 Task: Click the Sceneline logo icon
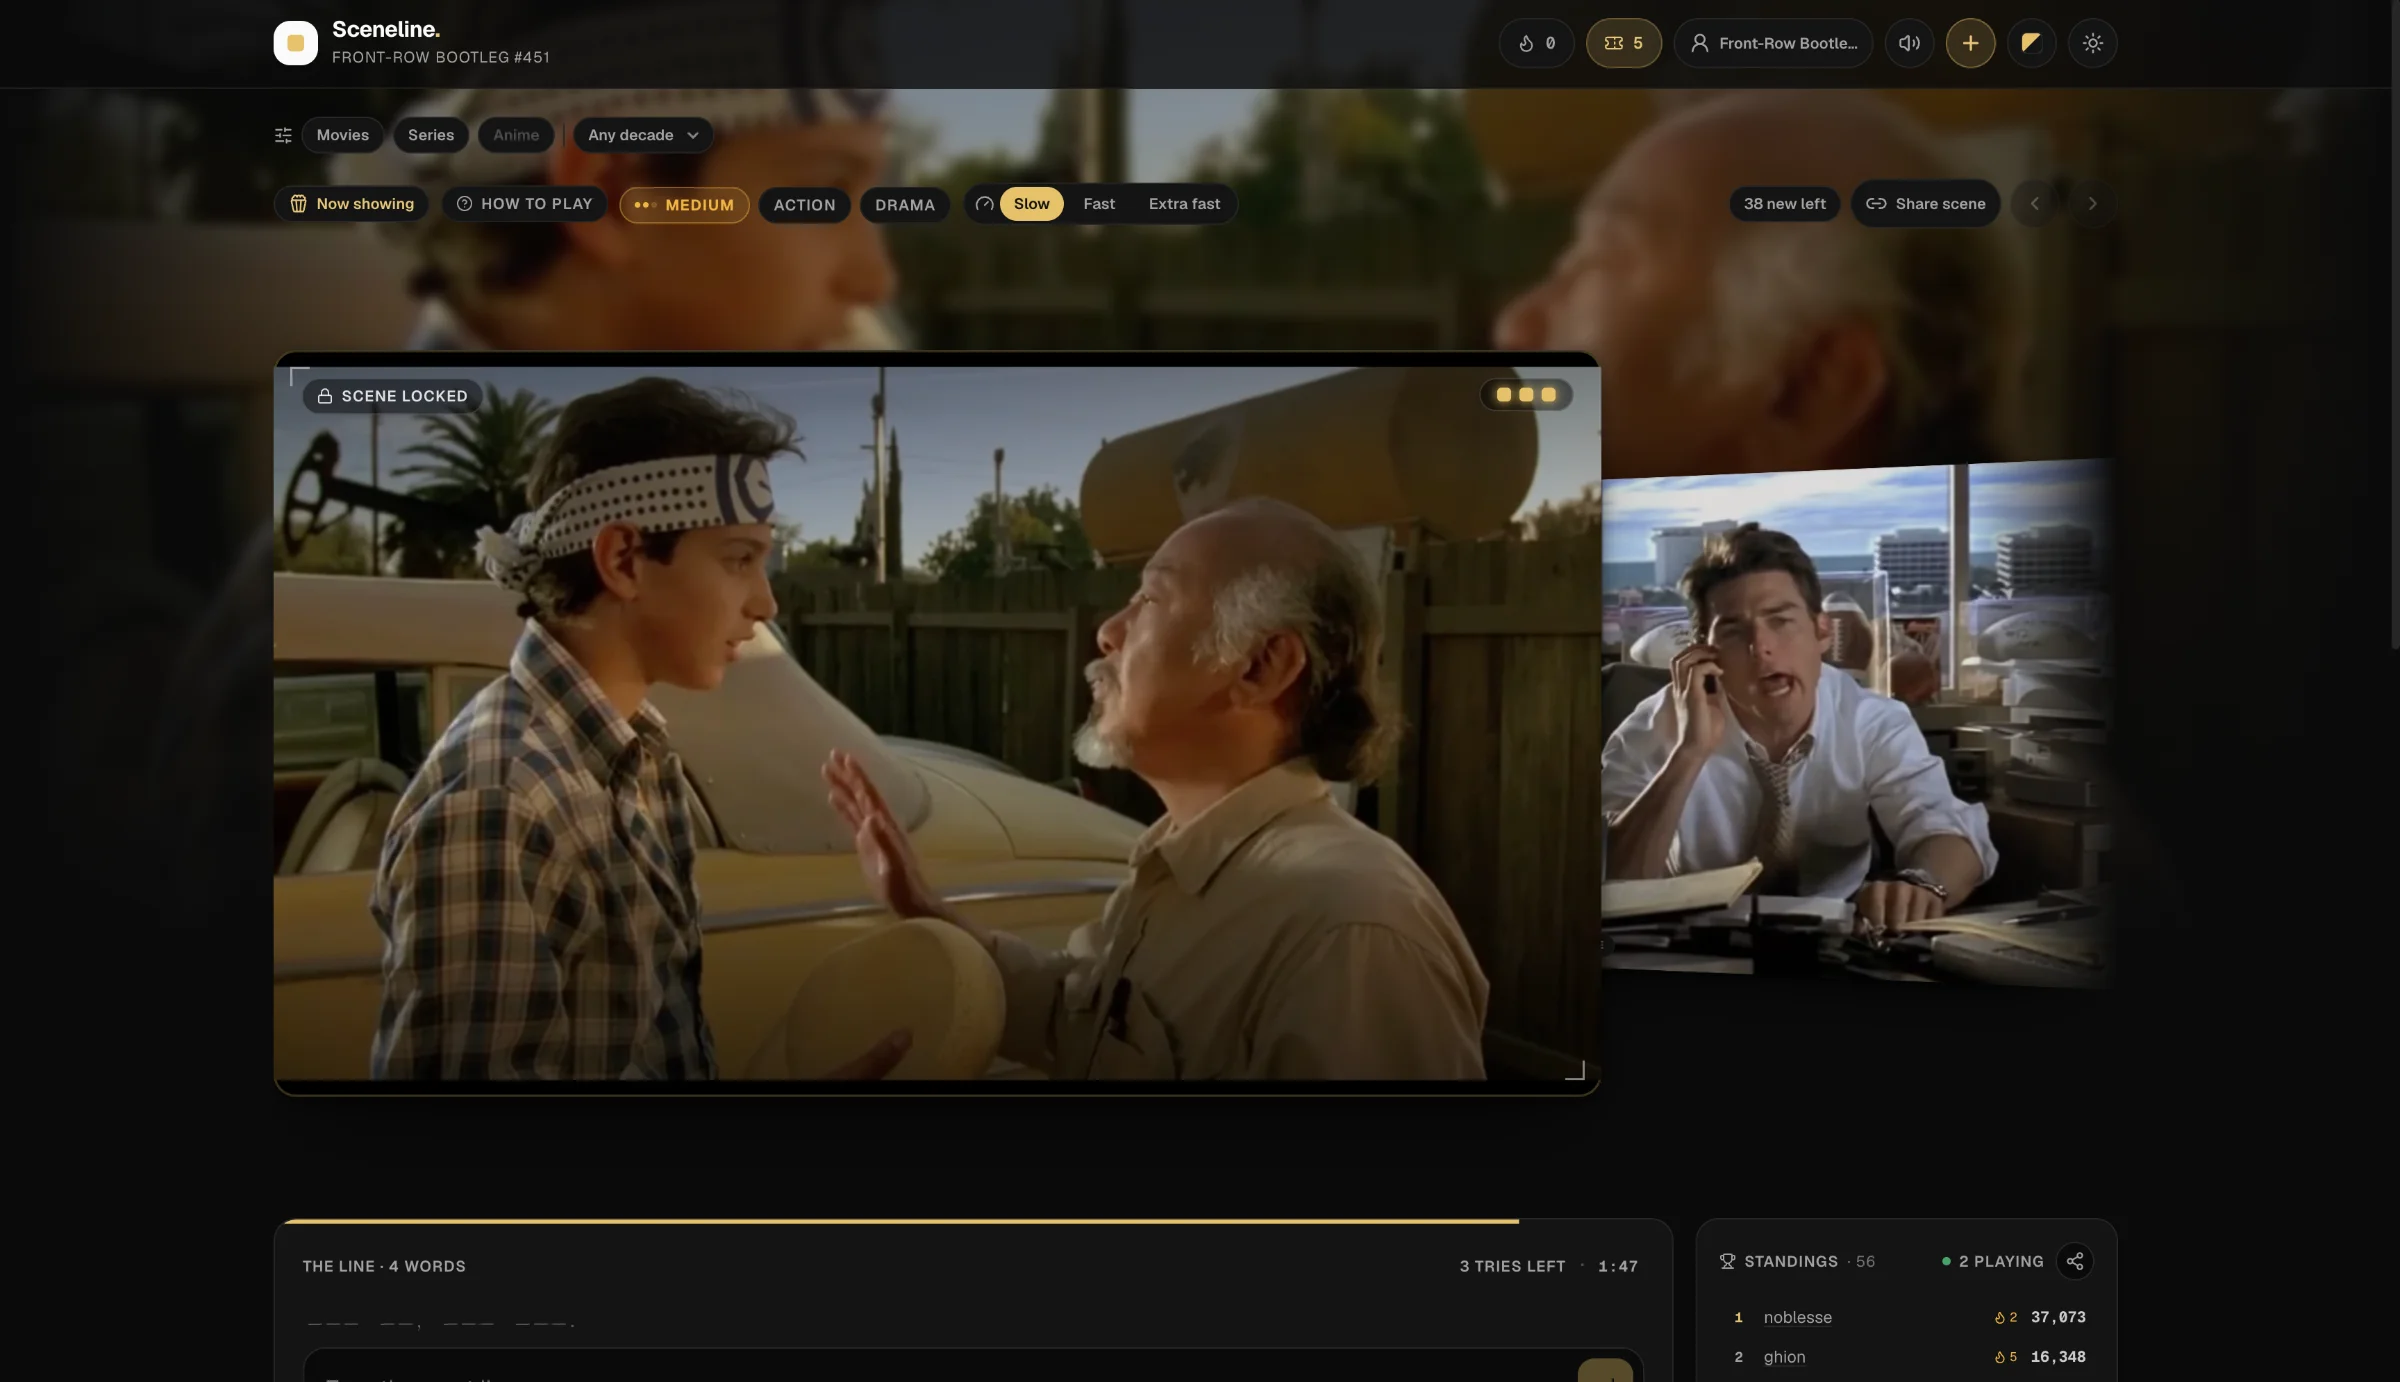[x=295, y=43]
